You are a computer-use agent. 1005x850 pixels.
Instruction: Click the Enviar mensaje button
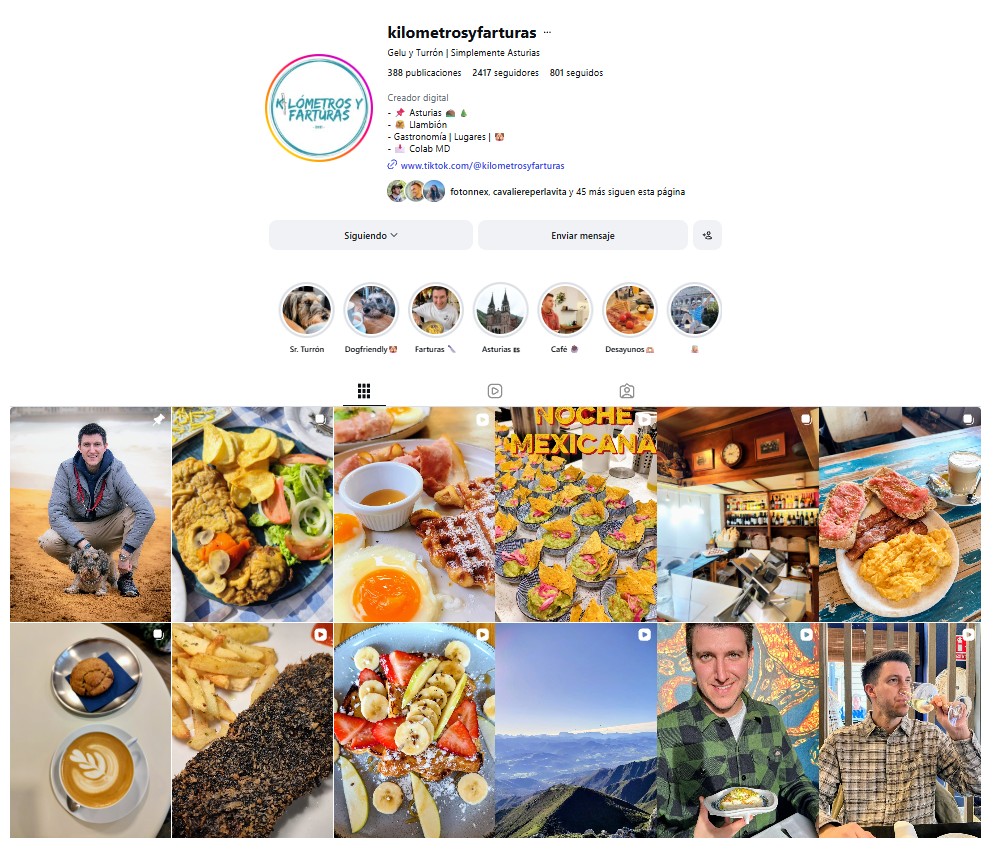(x=583, y=235)
